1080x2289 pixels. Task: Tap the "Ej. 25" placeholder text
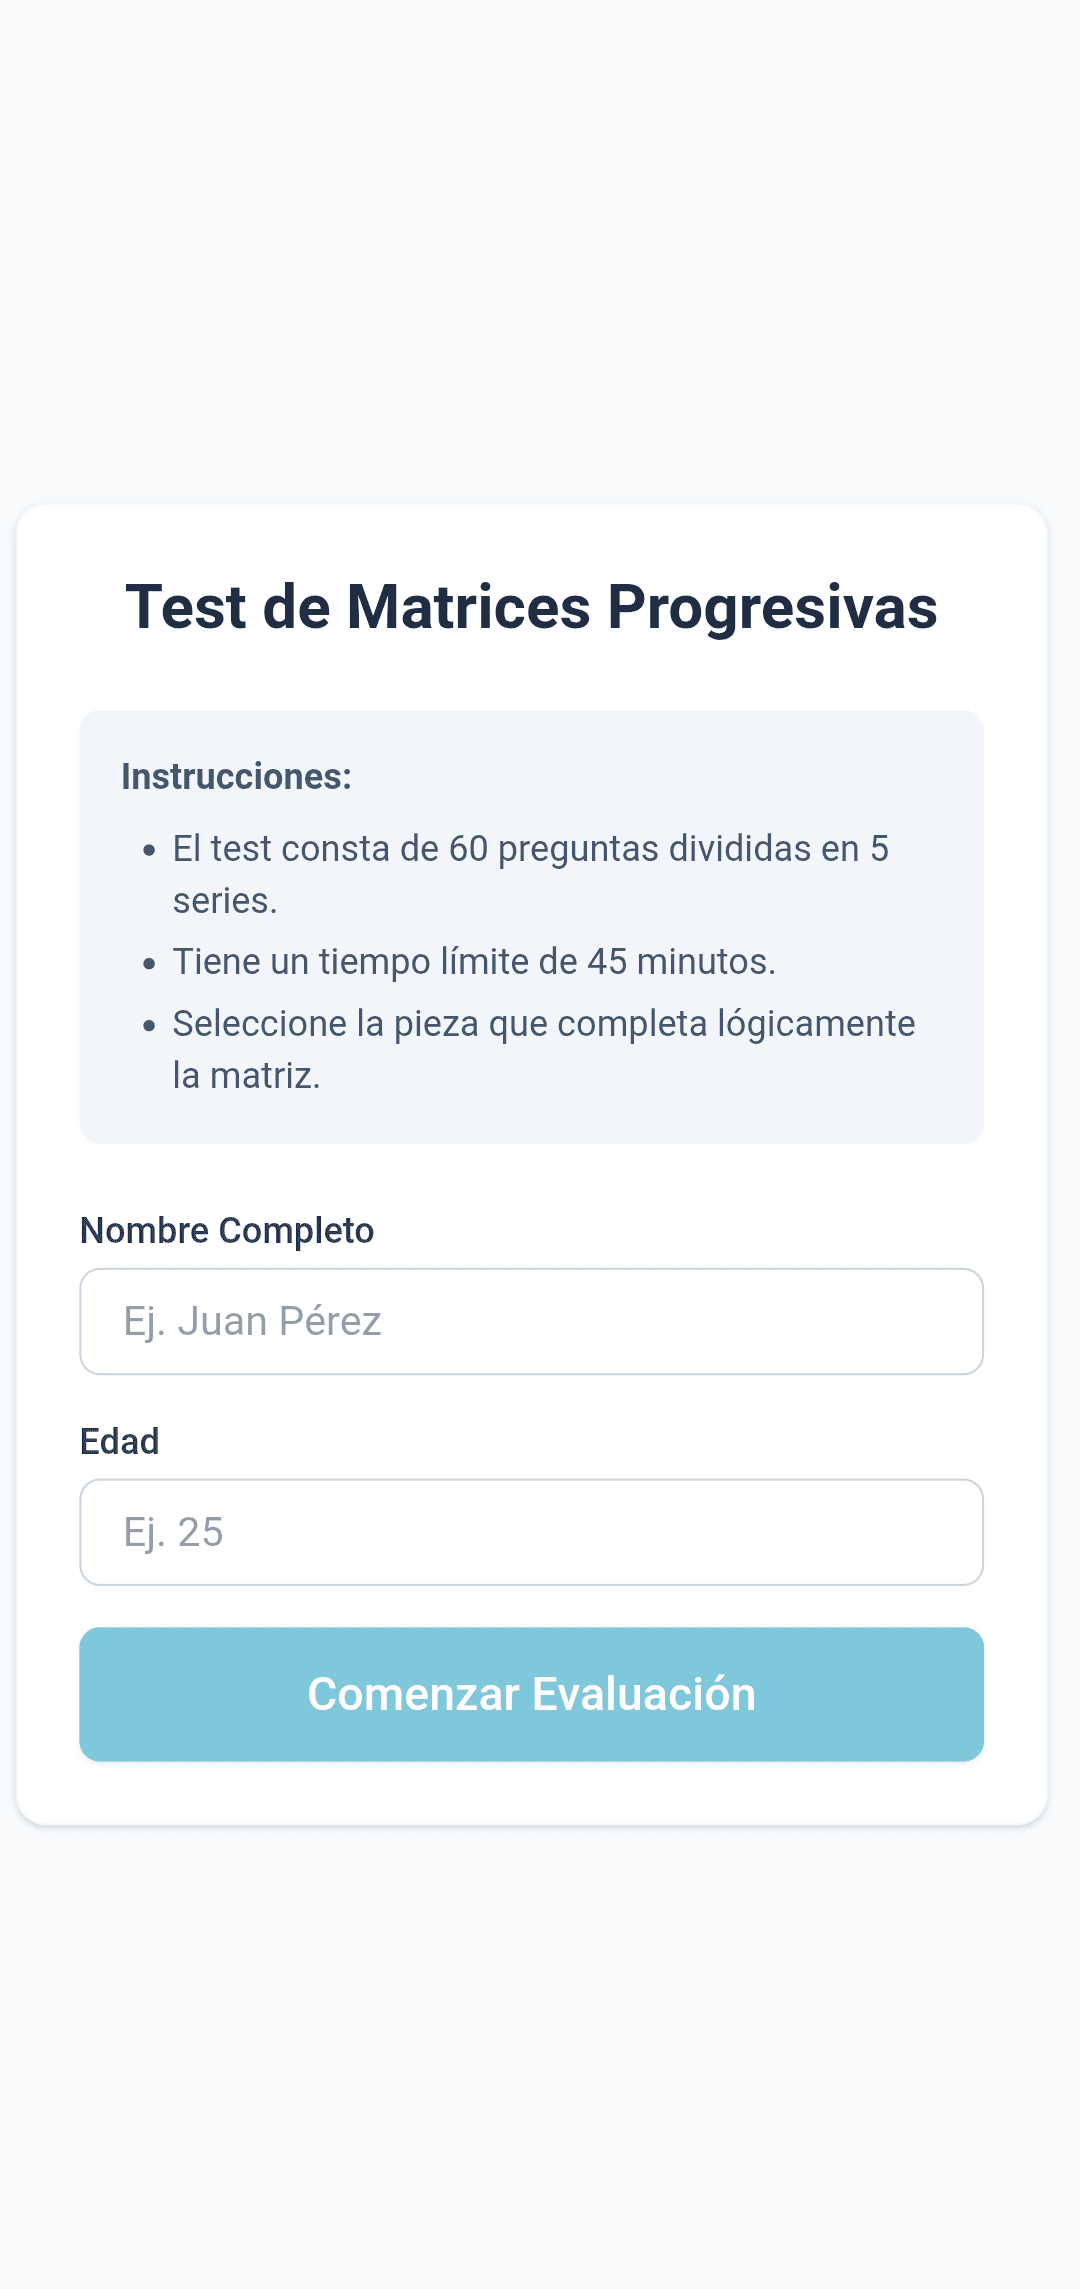(173, 1532)
